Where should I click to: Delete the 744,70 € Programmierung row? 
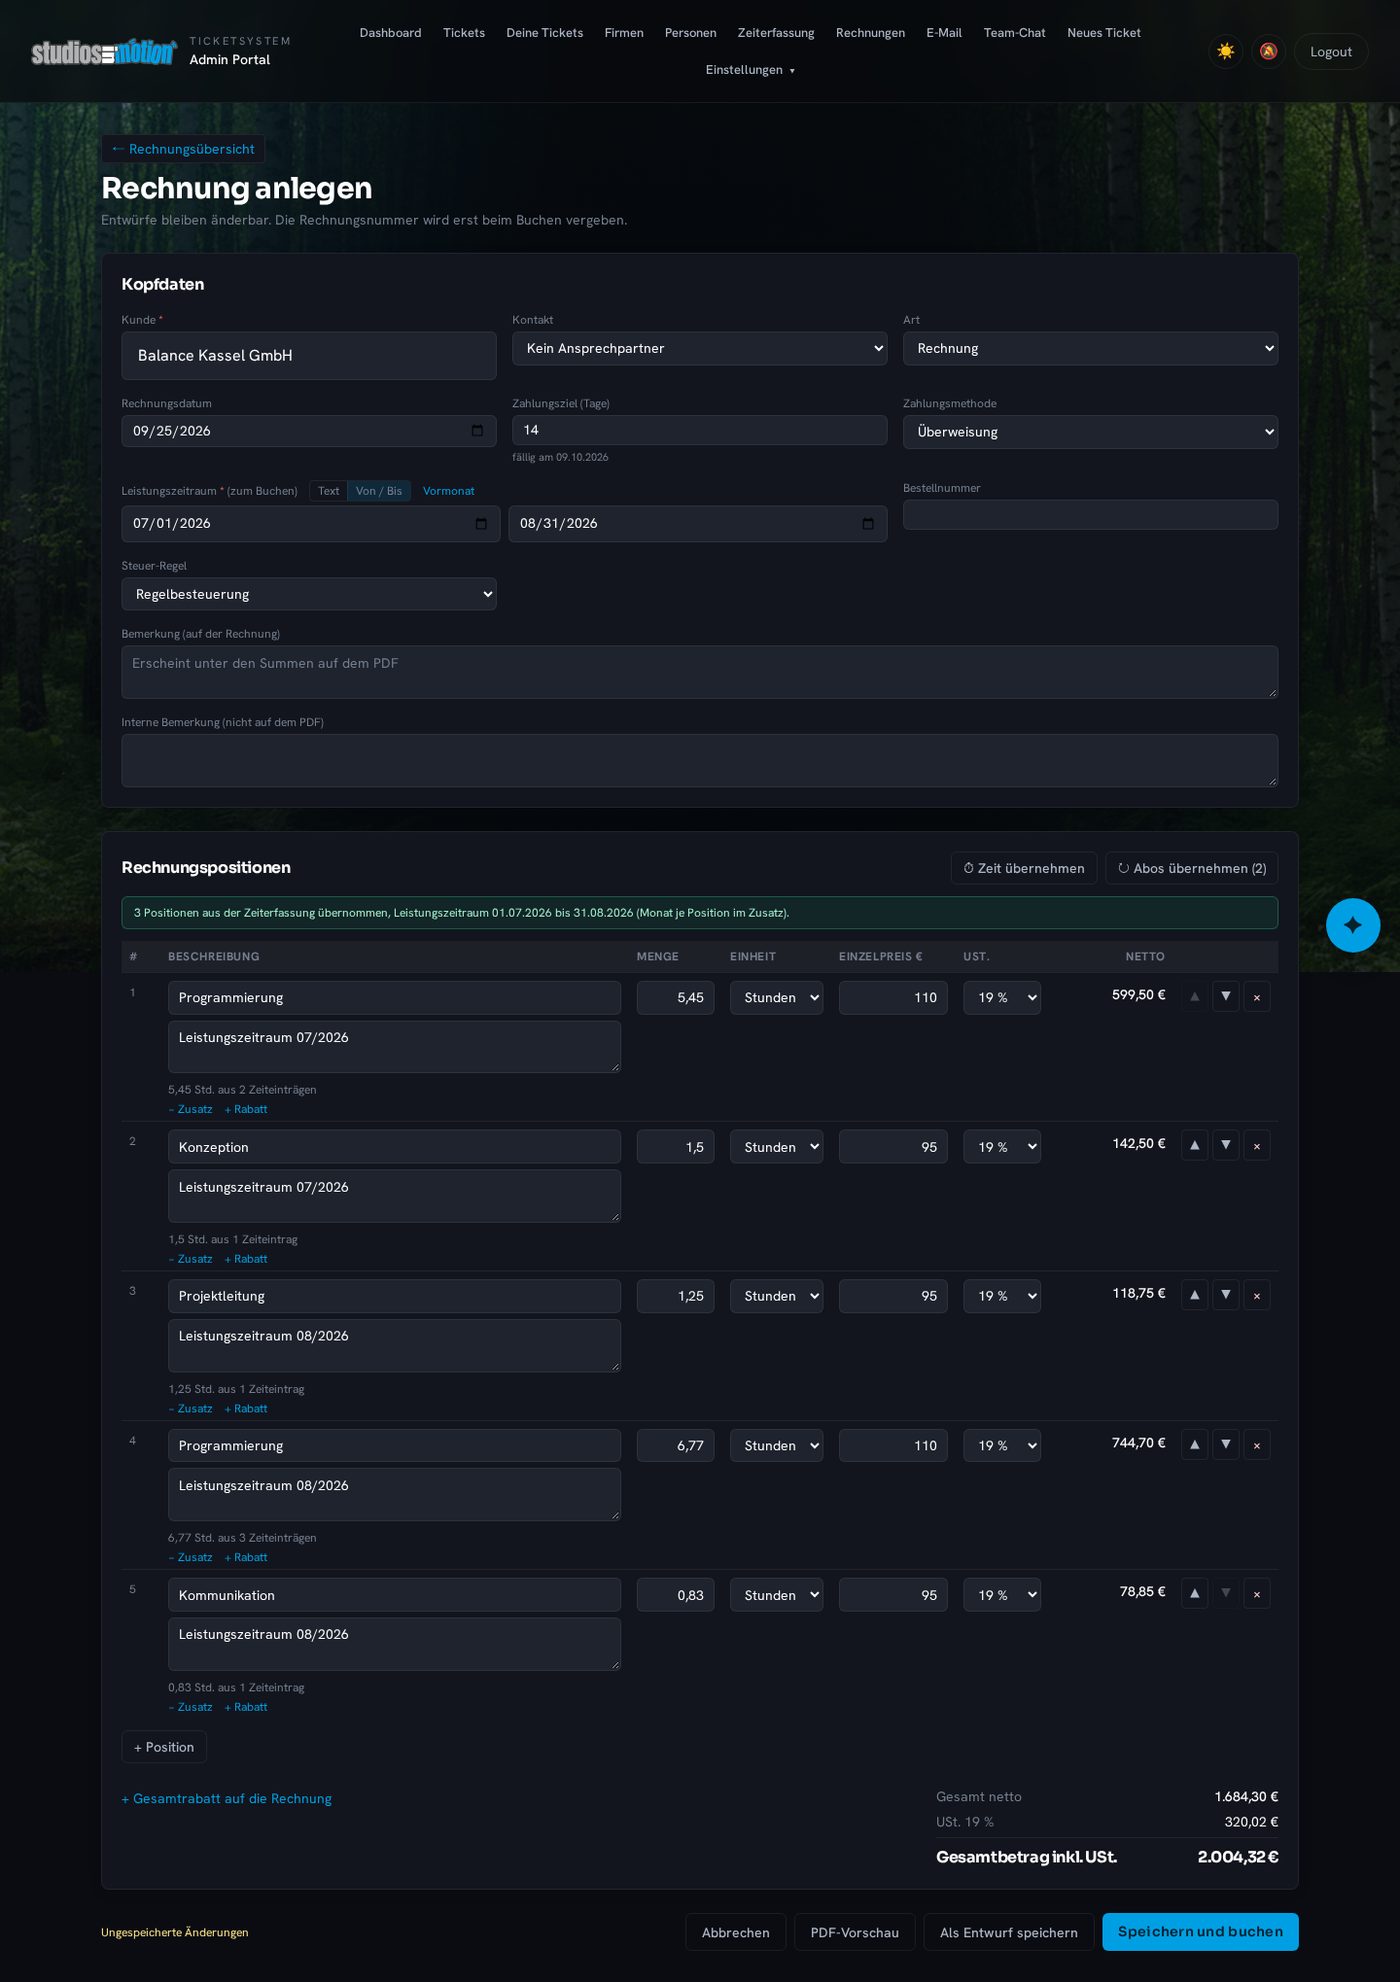1257,1444
